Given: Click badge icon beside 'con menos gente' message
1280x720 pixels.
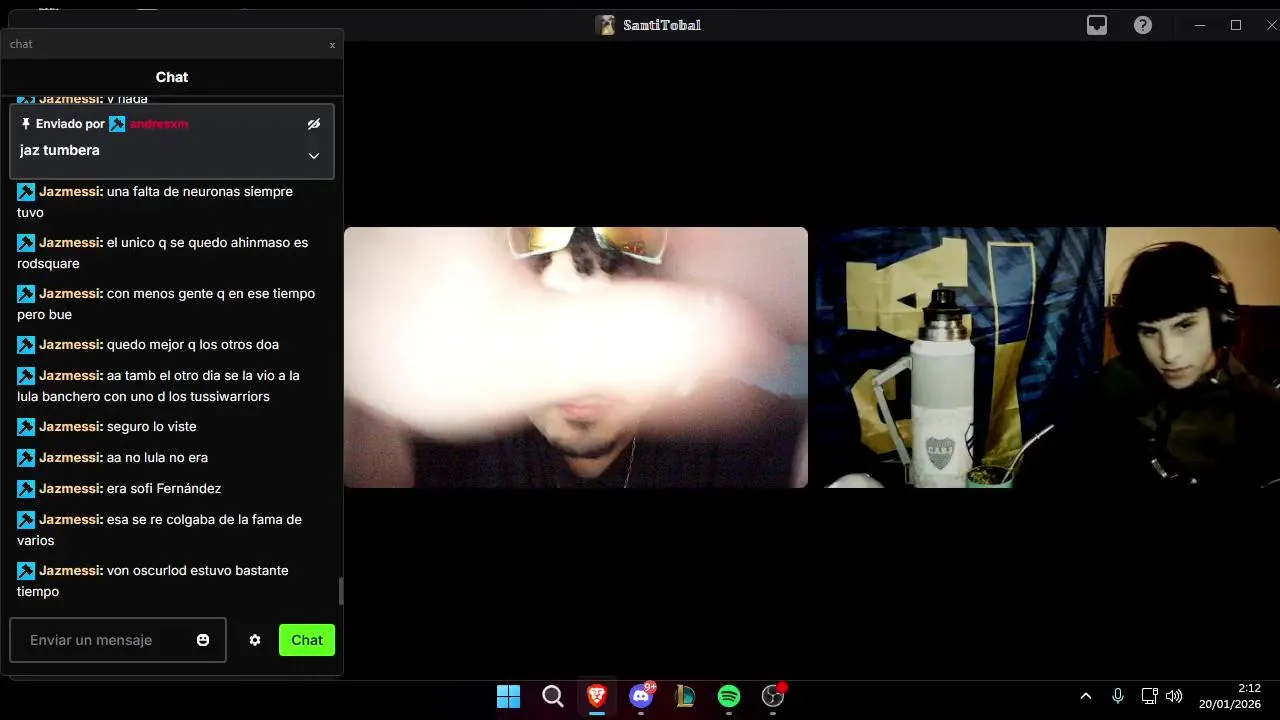Looking at the screenshot, I should [26, 294].
